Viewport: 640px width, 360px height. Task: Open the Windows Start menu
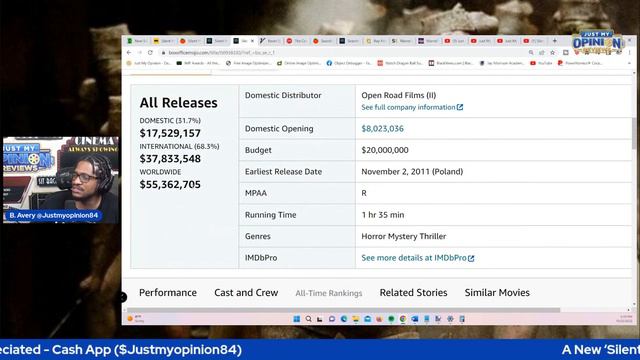point(297,319)
